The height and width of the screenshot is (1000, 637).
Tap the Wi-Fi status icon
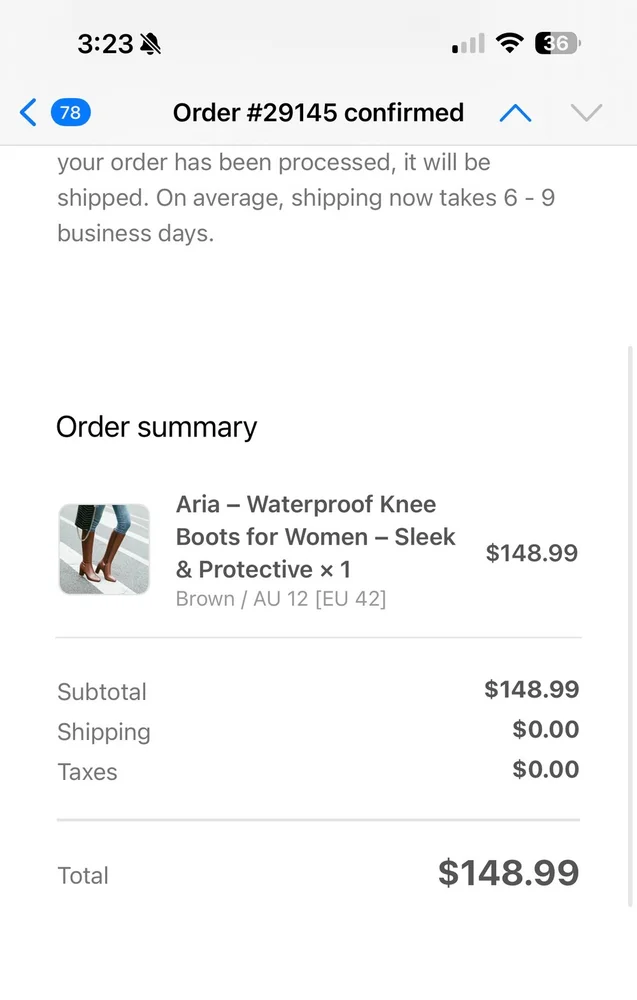[510, 43]
